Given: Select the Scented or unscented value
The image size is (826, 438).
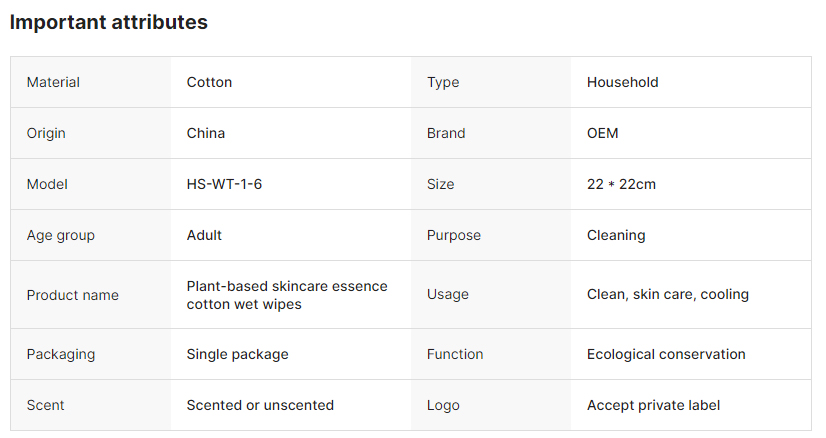Looking at the screenshot, I should tap(260, 405).
